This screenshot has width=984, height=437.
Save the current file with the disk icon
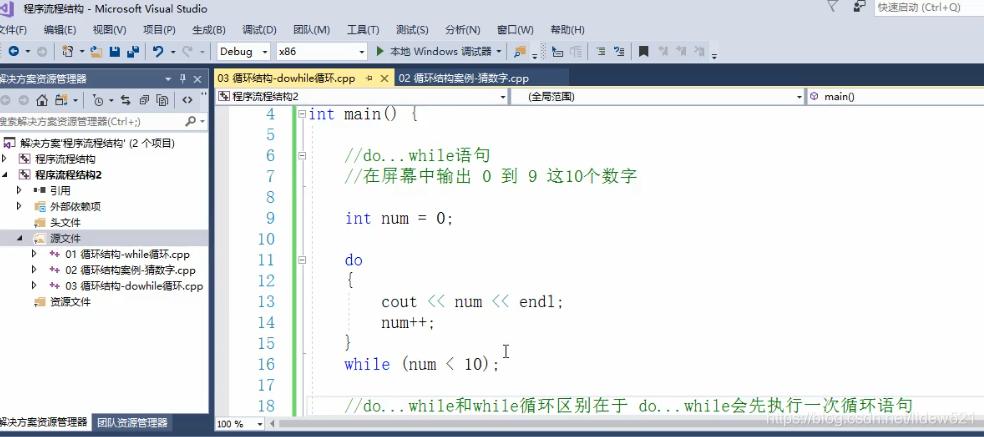[x=115, y=51]
